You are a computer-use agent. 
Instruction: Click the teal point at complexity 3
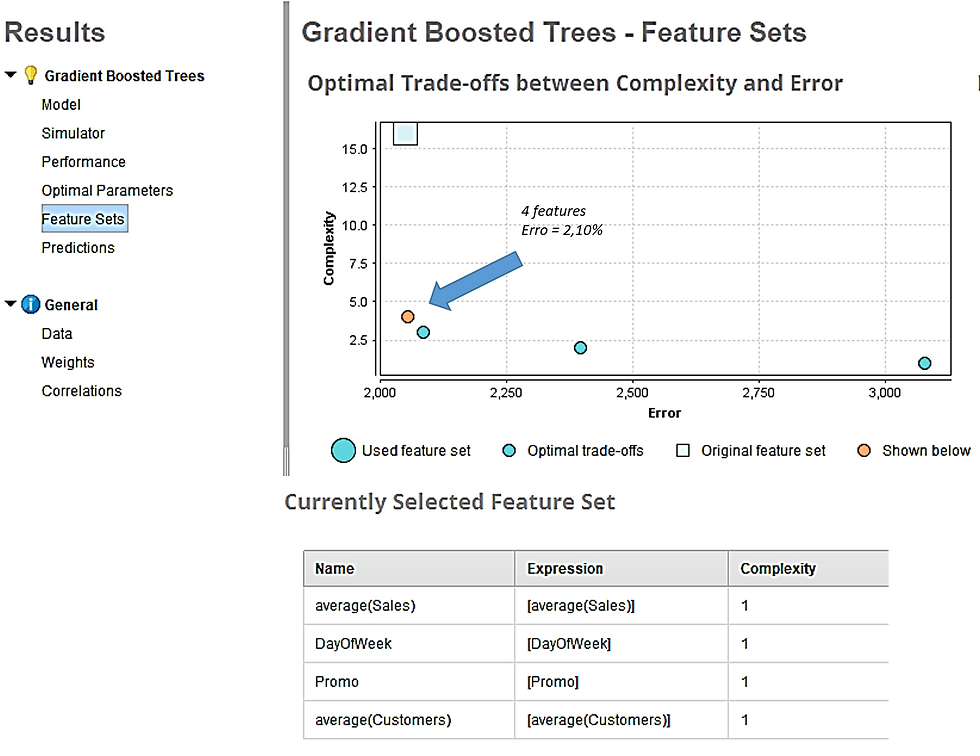tap(423, 332)
